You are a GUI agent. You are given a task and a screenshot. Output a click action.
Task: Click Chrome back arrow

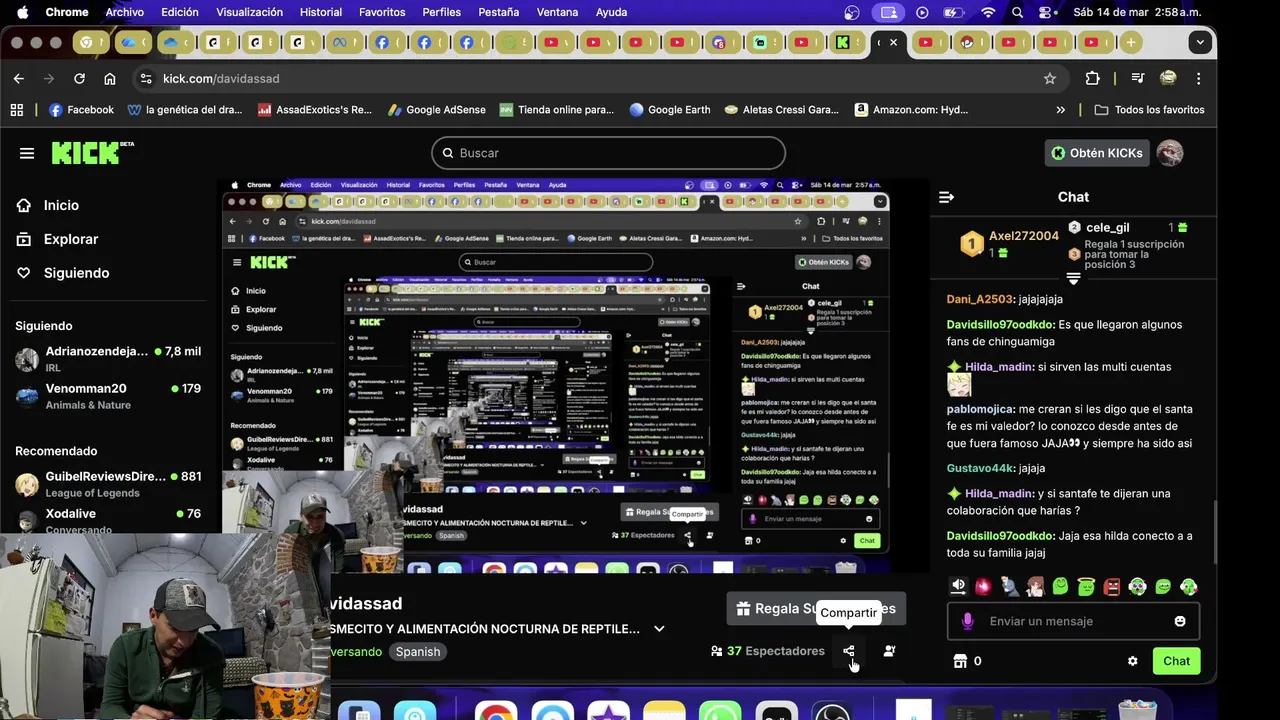[19, 78]
